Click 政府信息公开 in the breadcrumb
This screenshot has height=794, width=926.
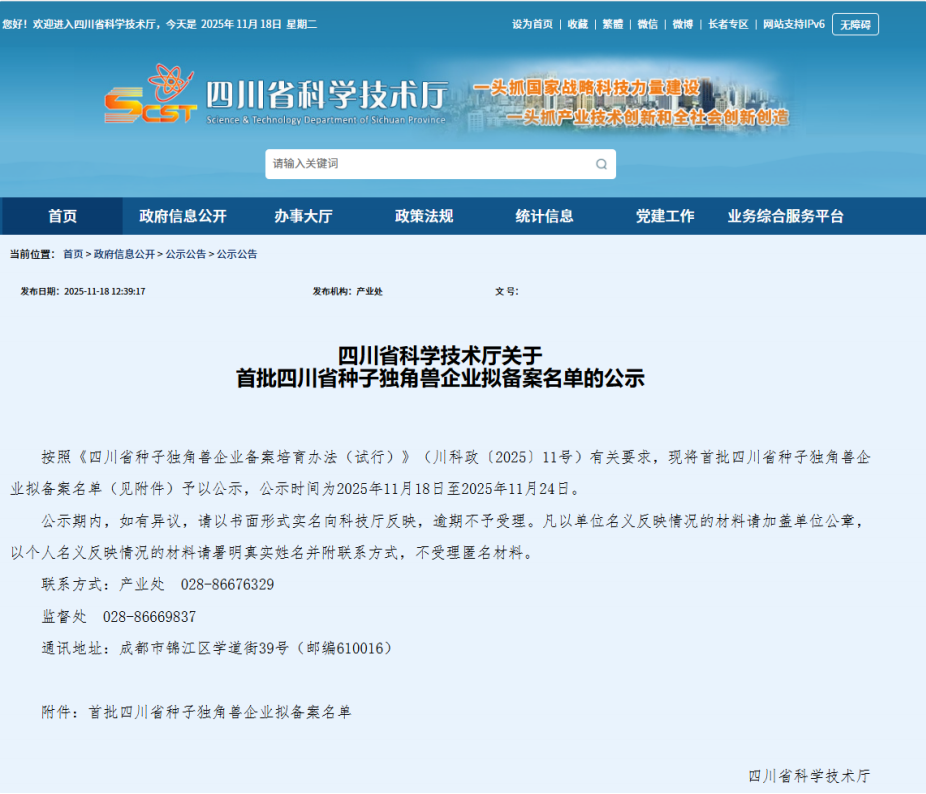(124, 254)
